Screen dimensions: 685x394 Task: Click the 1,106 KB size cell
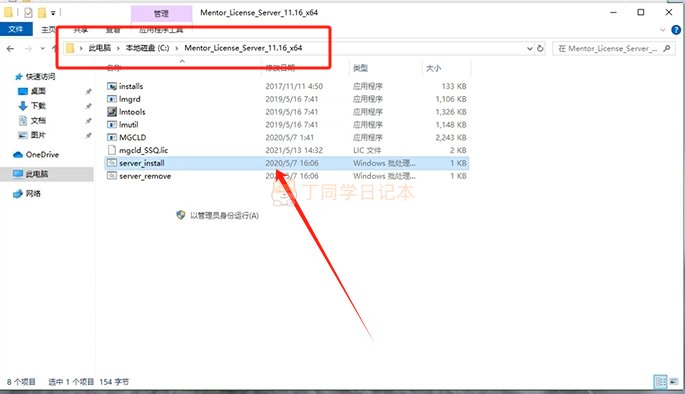tap(451, 99)
